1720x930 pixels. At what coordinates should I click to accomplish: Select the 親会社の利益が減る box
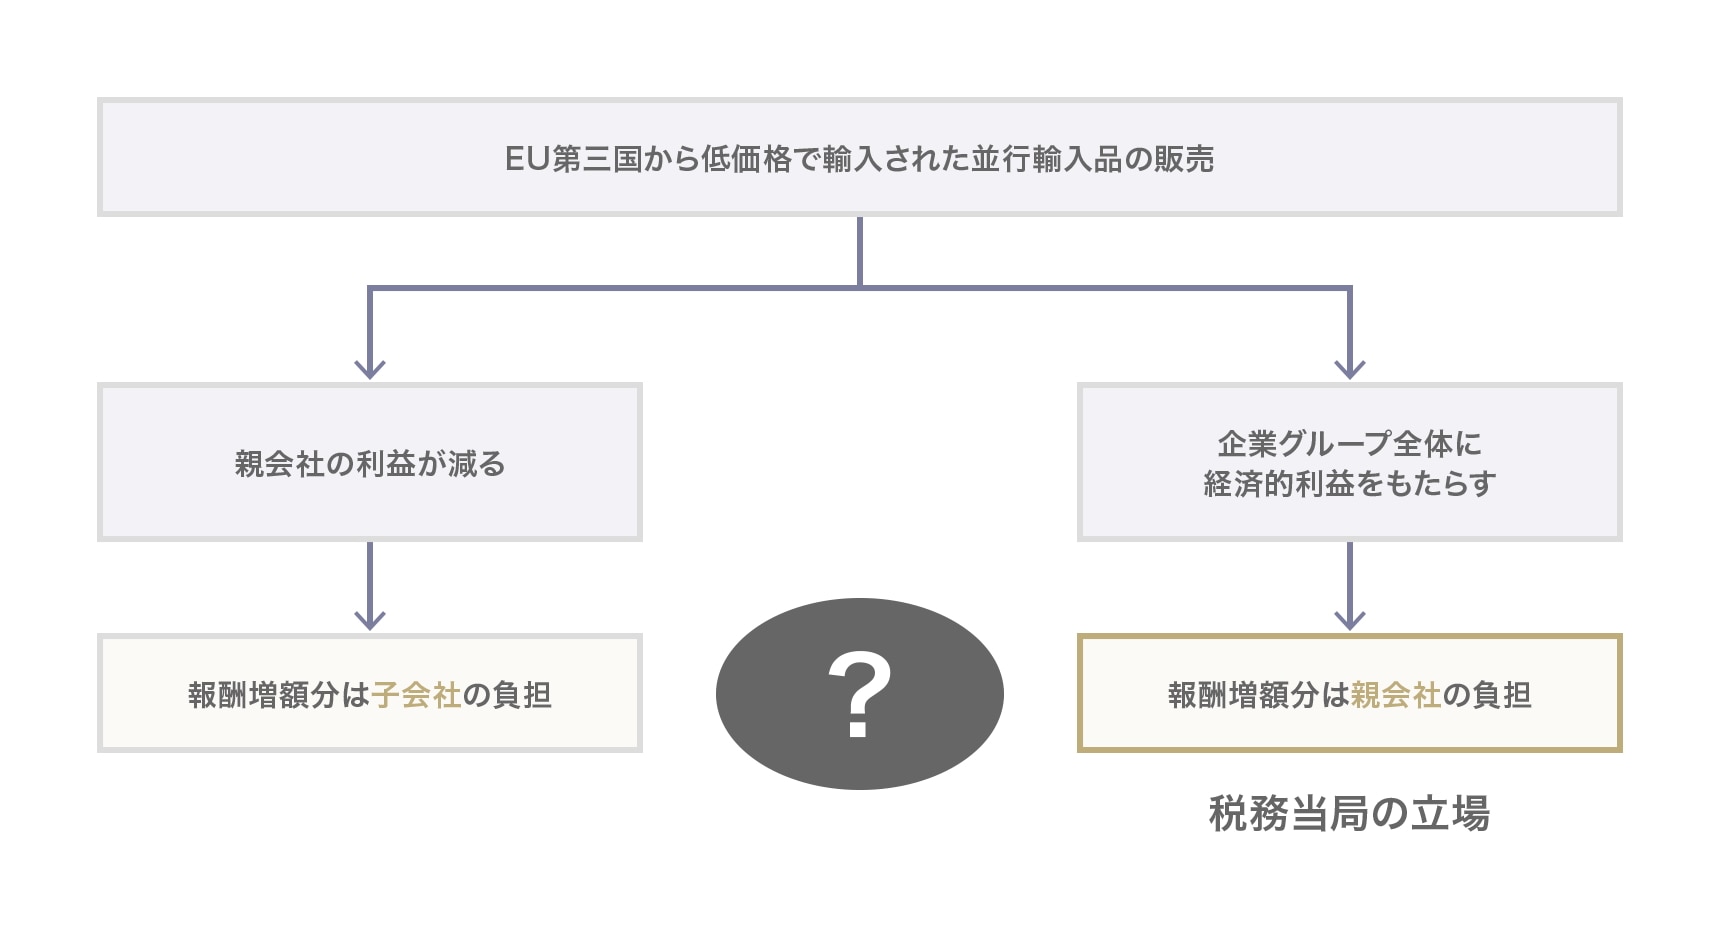[370, 462]
